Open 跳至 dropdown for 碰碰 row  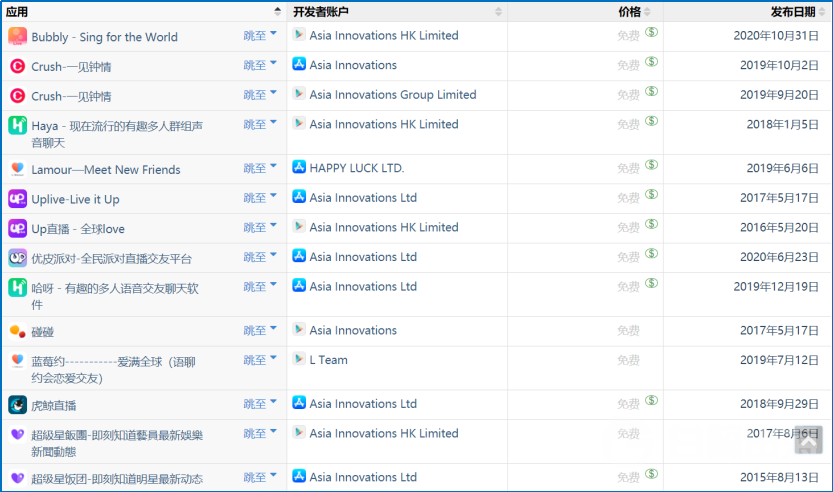coord(260,330)
